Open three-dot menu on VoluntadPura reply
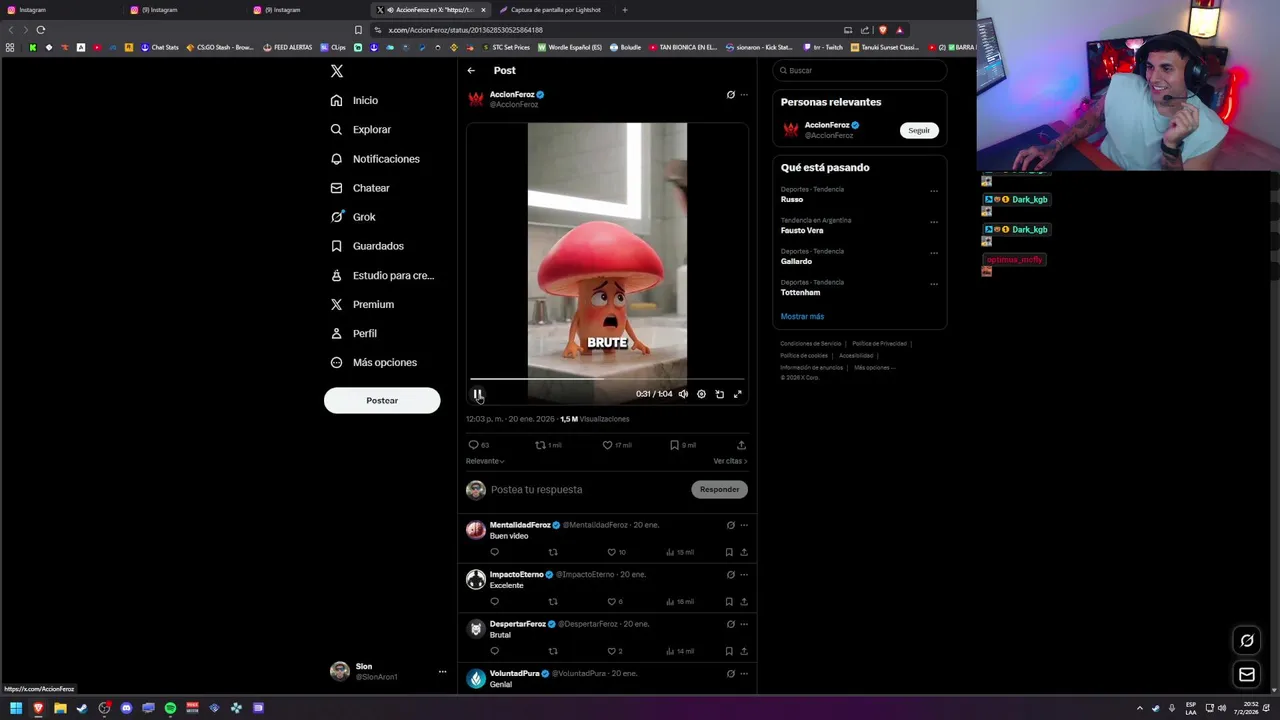 tap(744, 674)
